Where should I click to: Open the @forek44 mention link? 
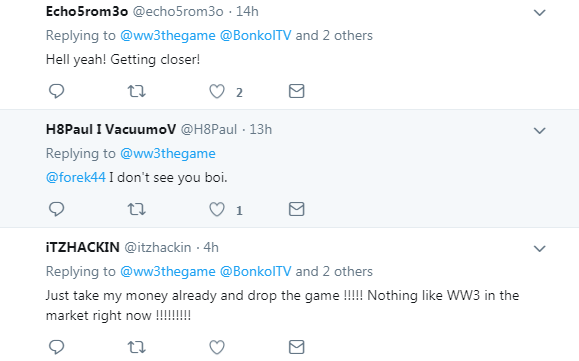tap(76, 178)
